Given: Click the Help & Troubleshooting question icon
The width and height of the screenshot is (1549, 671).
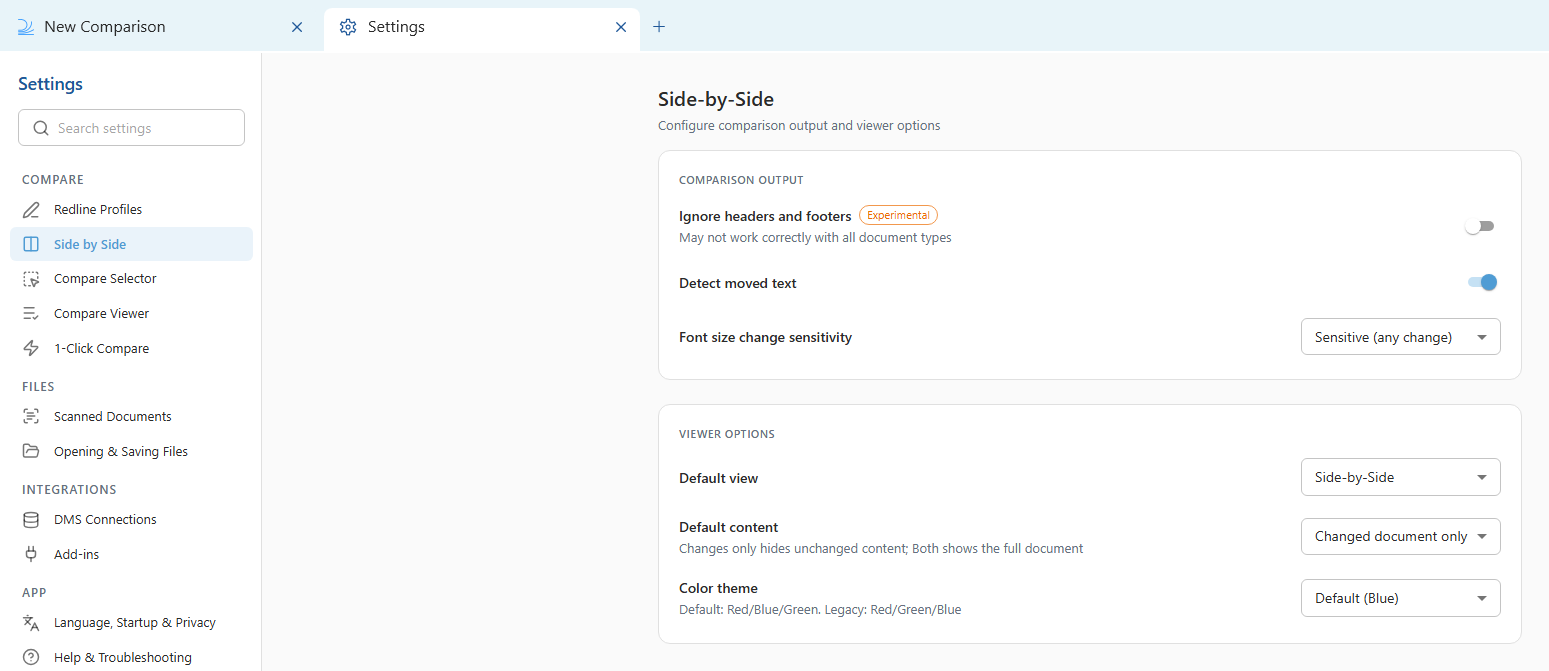Looking at the screenshot, I should (32, 657).
